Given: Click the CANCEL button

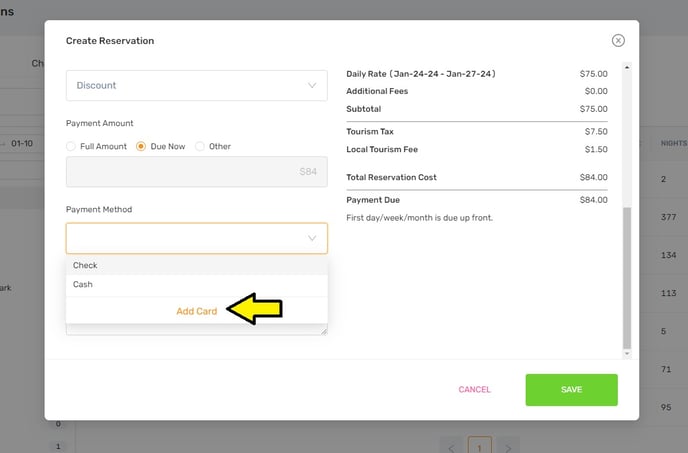Looking at the screenshot, I should click(x=474, y=389).
